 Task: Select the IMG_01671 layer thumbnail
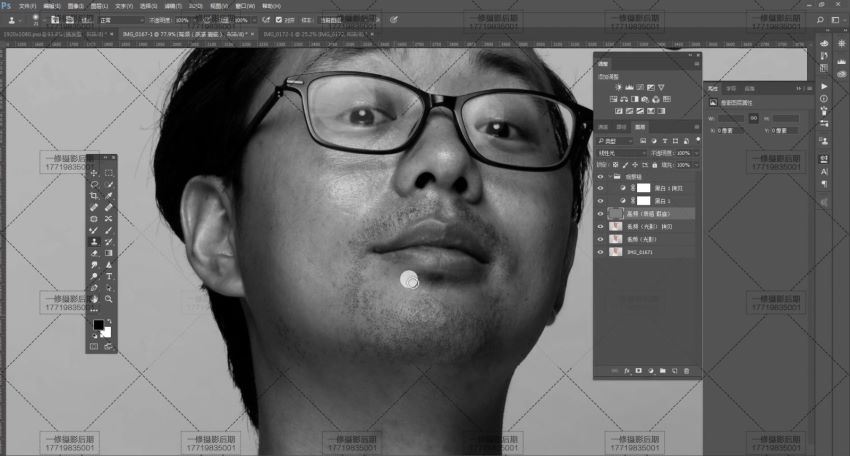pyautogui.click(x=616, y=252)
